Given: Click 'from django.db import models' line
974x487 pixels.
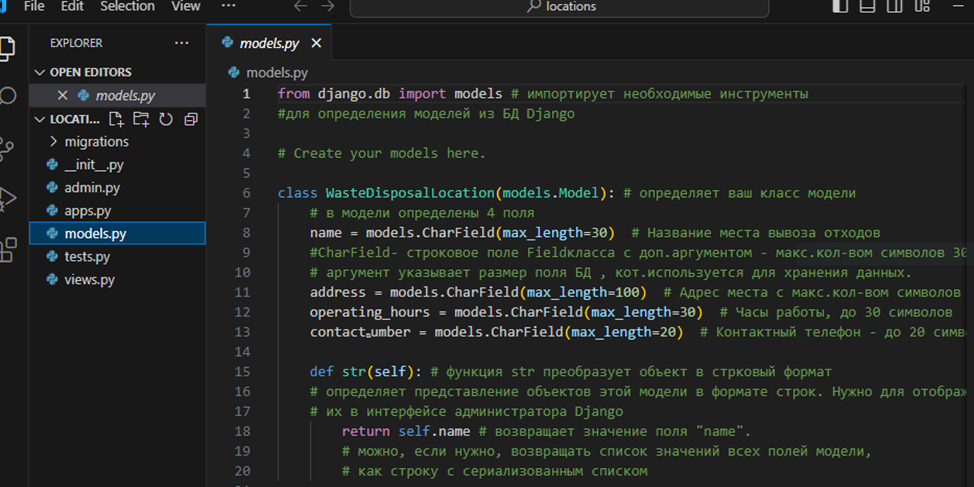Looking at the screenshot, I should pyautogui.click(x=390, y=94).
